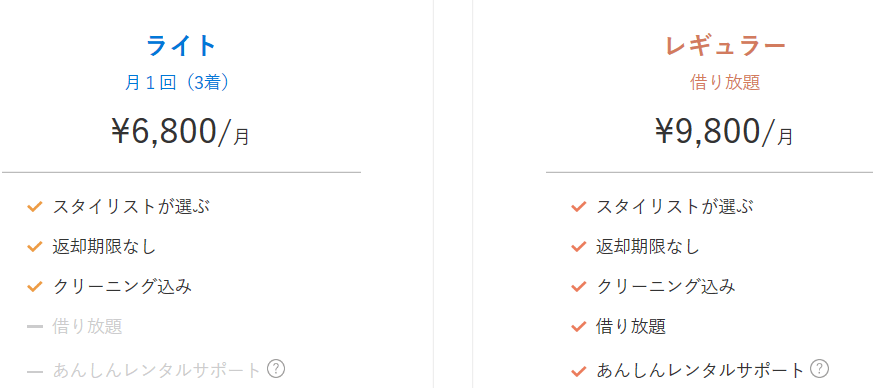The width and height of the screenshot is (873, 388).
Task: Click orange checkmark next to ライト スタイリストが選ぶ
Action: tap(35, 207)
